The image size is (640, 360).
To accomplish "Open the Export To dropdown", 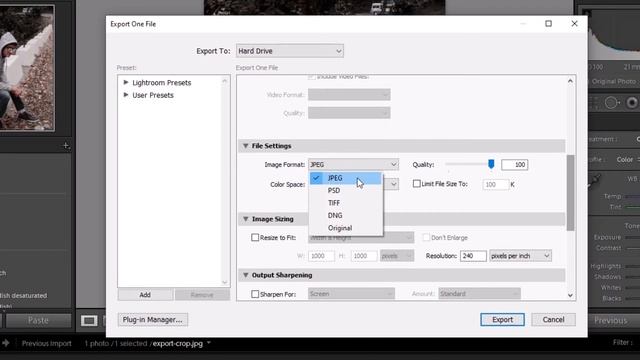I will tap(290, 51).
